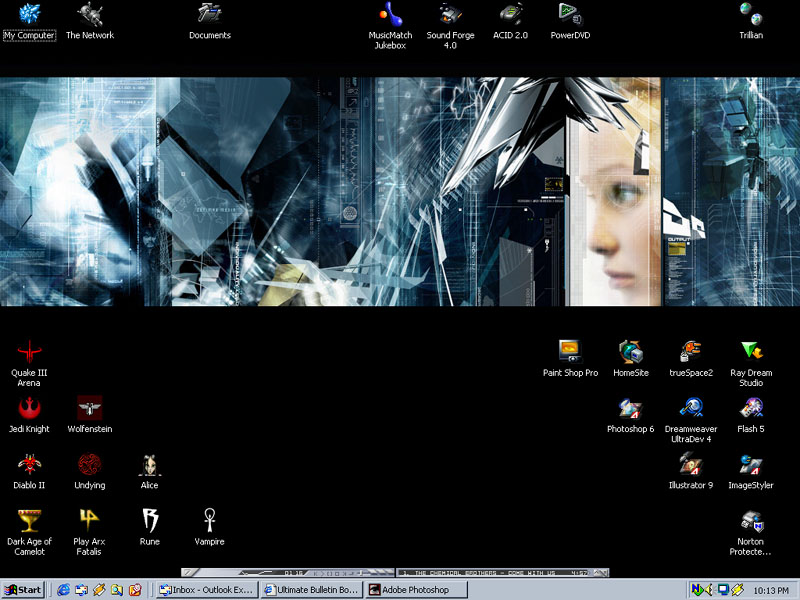The height and width of the screenshot is (600, 800).
Task: Switch to Ultimate Bulletin Board window
Action: click(x=312, y=590)
